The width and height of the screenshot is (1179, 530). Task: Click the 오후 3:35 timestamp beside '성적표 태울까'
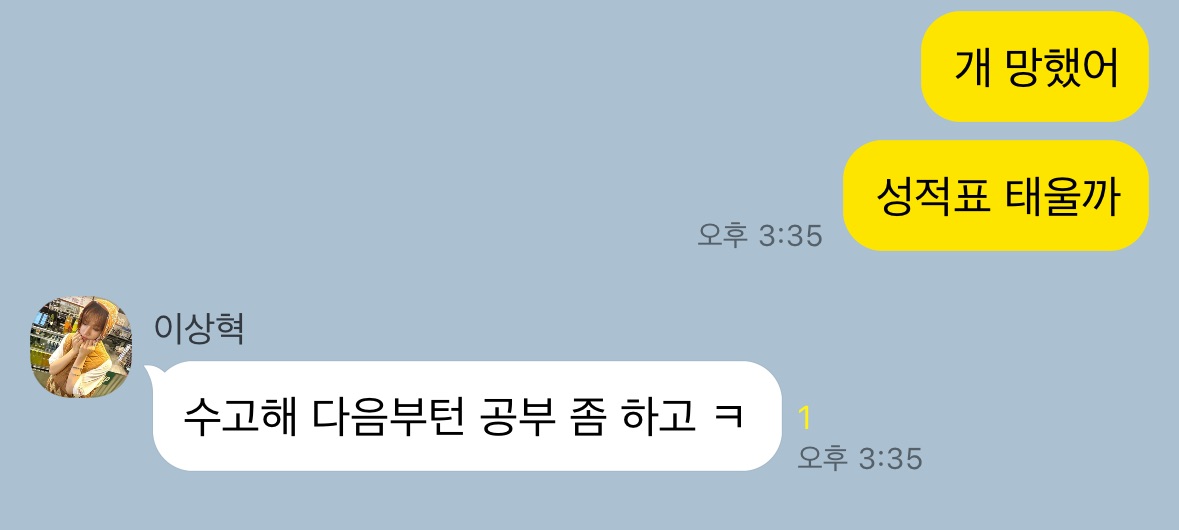tap(759, 235)
